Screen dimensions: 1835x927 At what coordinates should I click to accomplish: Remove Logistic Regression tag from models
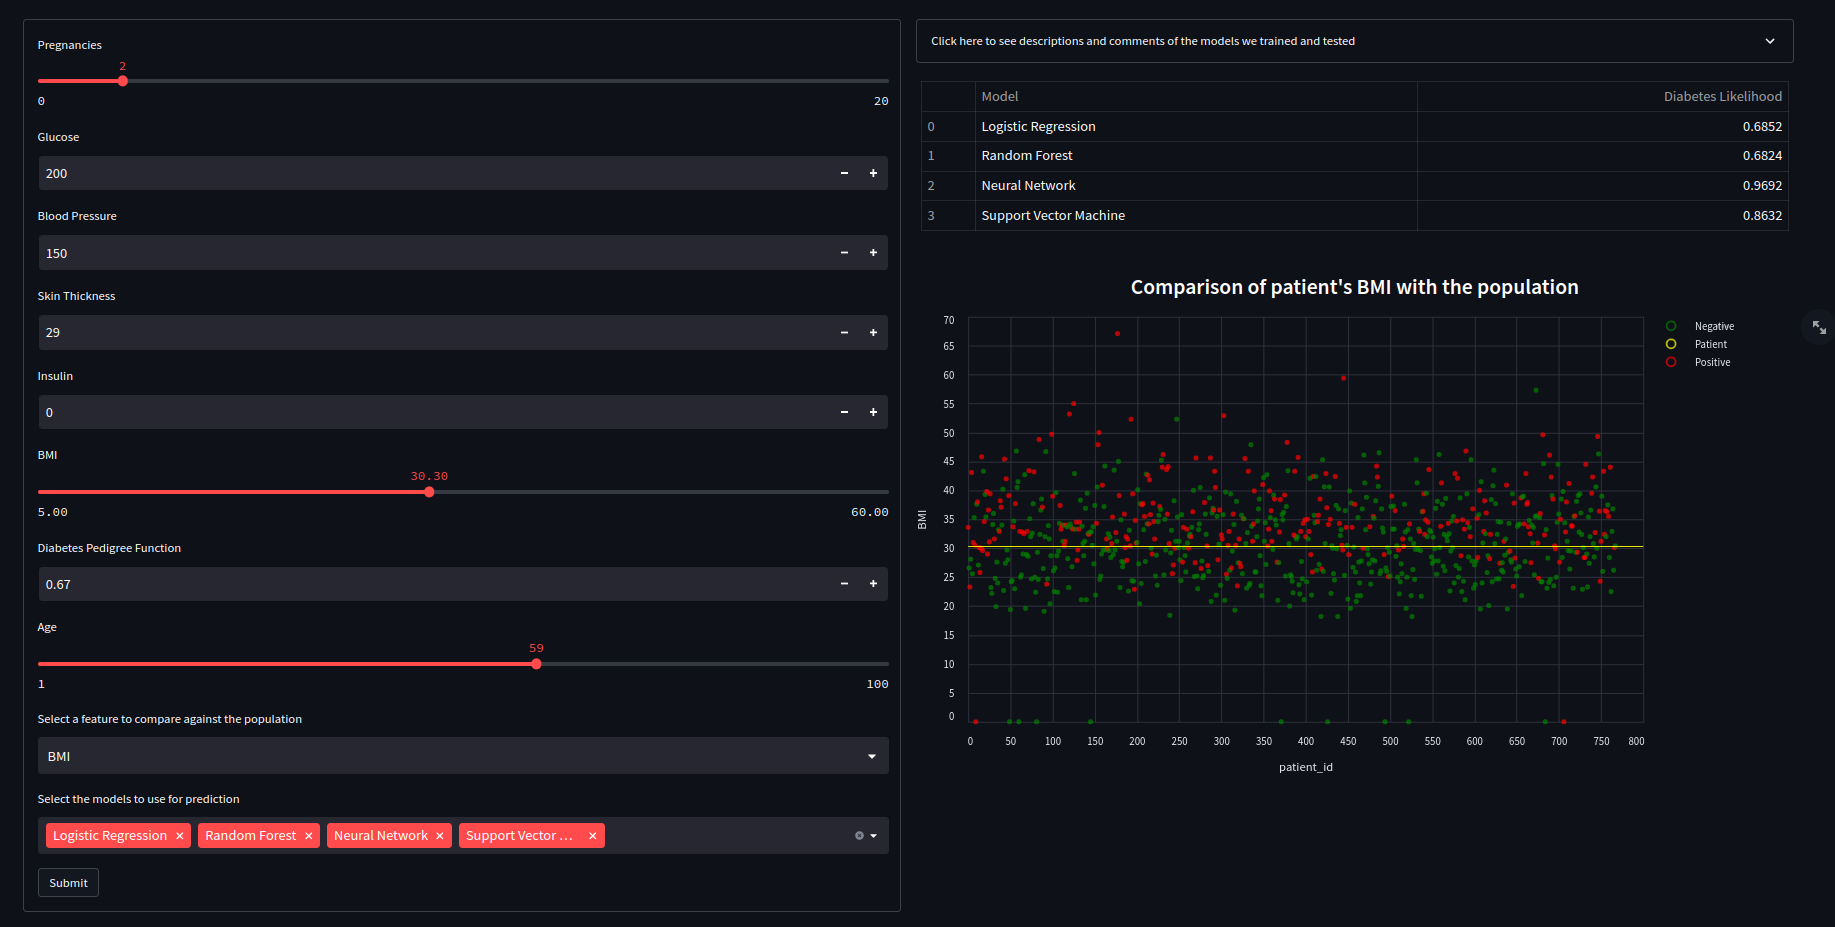coord(180,836)
